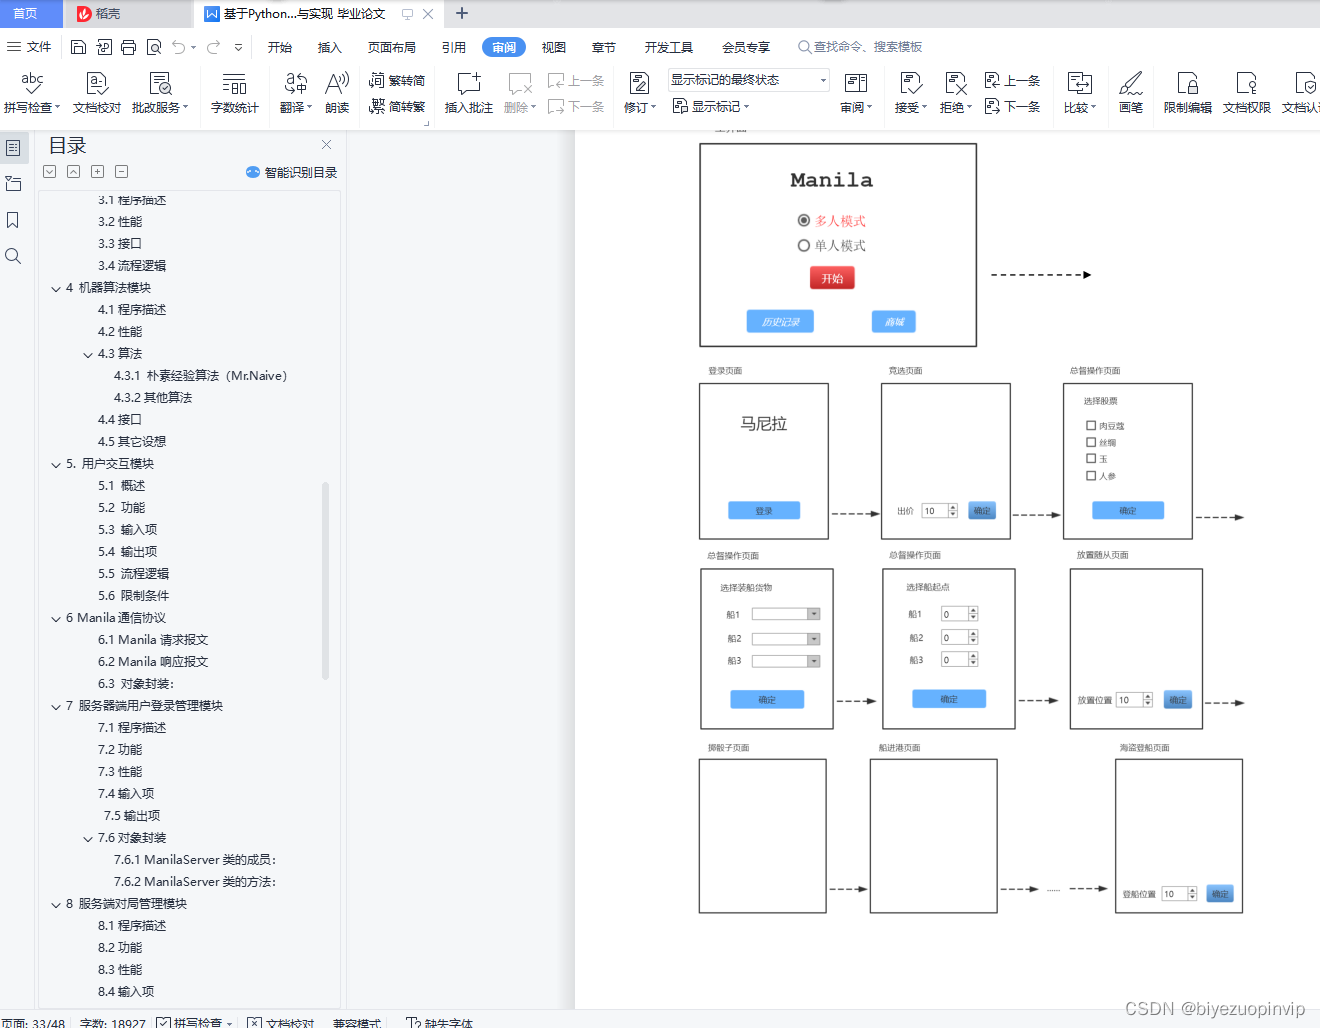The width and height of the screenshot is (1320, 1028).
Task: Check the 人参 checkbox
Action: coord(1091,476)
